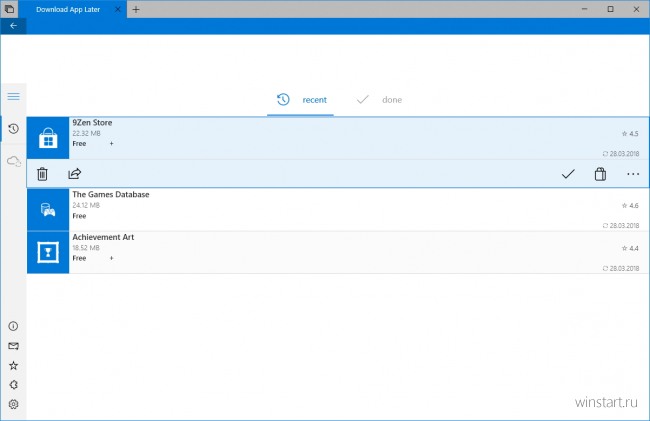Open the hamburger menu in sidebar
The image size is (650, 421).
pyautogui.click(x=13, y=97)
